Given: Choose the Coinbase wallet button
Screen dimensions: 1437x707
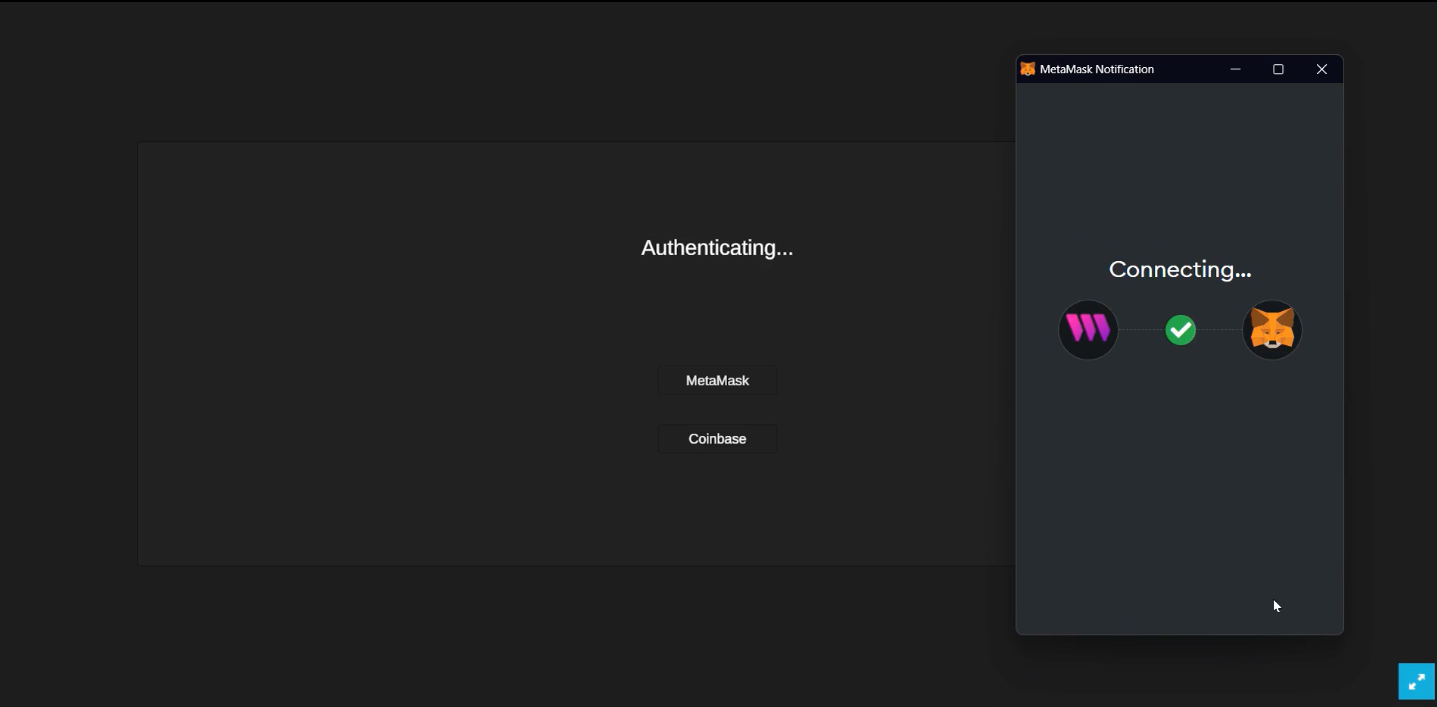Looking at the screenshot, I should tap(717, 439).
